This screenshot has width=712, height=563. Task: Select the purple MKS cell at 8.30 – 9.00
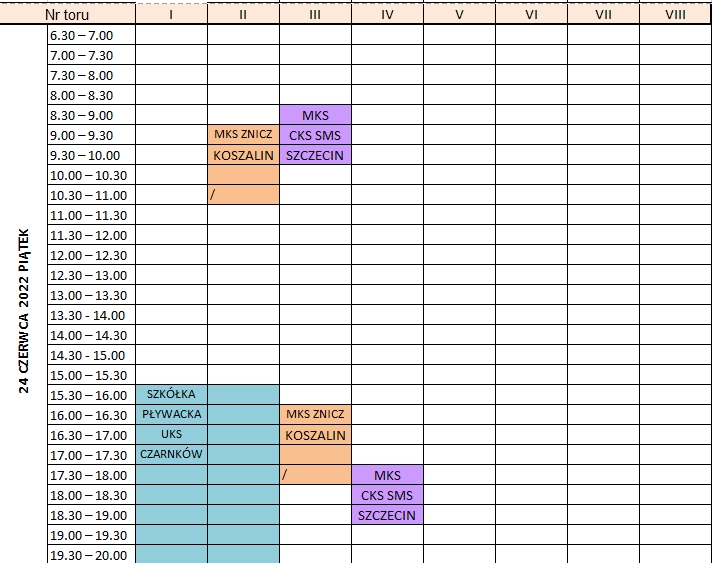pos(315,115)
